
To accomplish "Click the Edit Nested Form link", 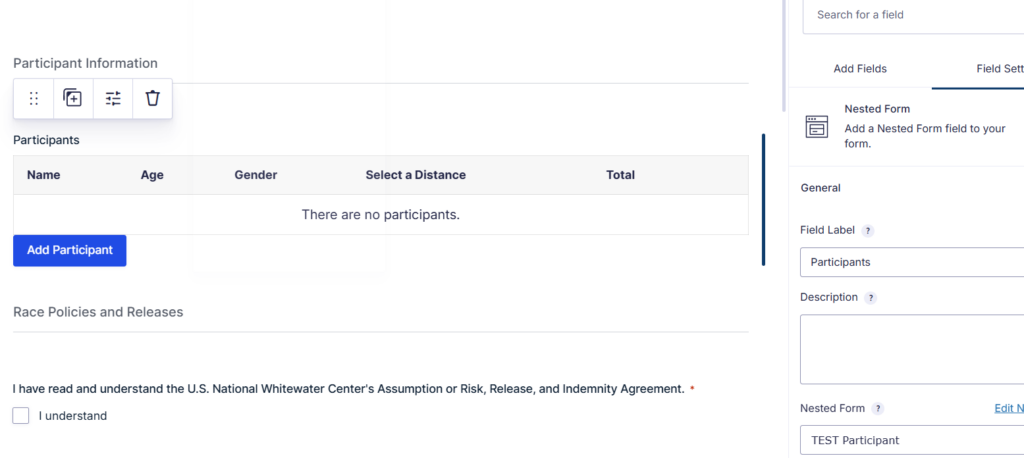I will [1007, 409].
